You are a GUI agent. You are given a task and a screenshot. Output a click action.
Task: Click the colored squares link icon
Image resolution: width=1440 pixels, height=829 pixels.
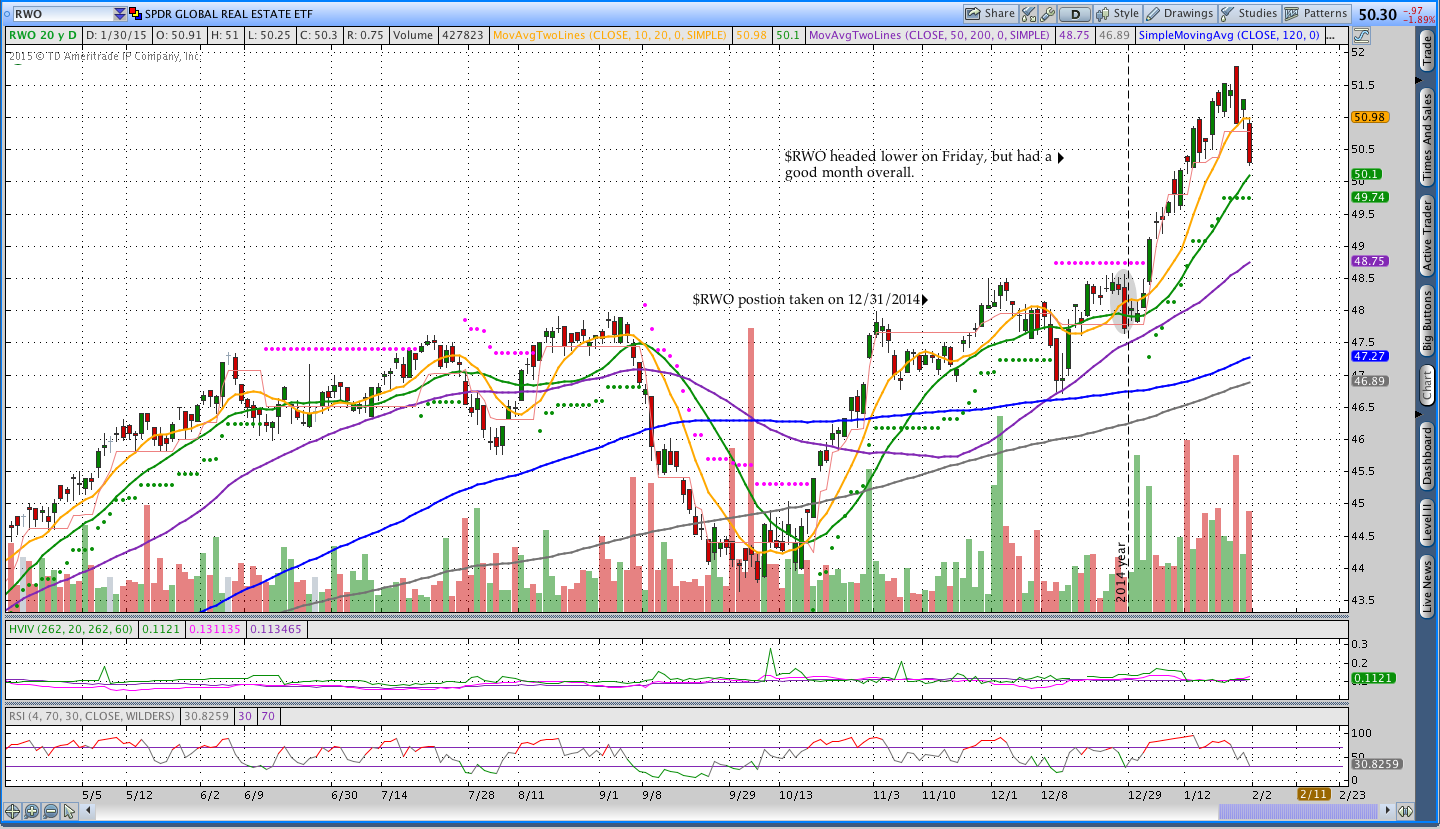(136, 14)
